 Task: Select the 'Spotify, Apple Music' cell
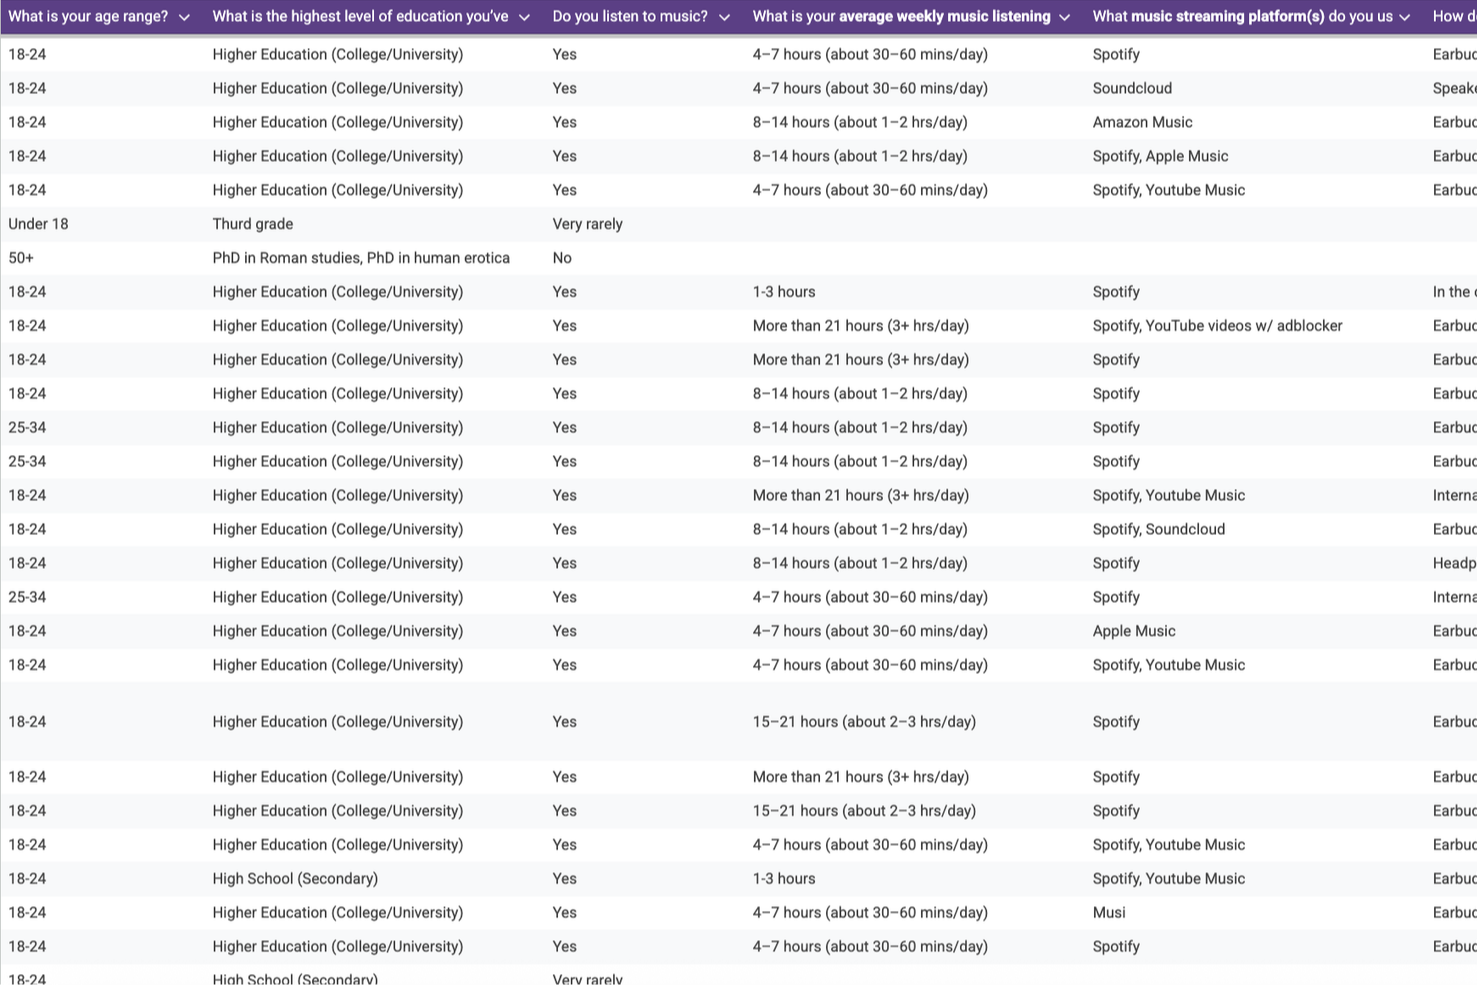1160,156
